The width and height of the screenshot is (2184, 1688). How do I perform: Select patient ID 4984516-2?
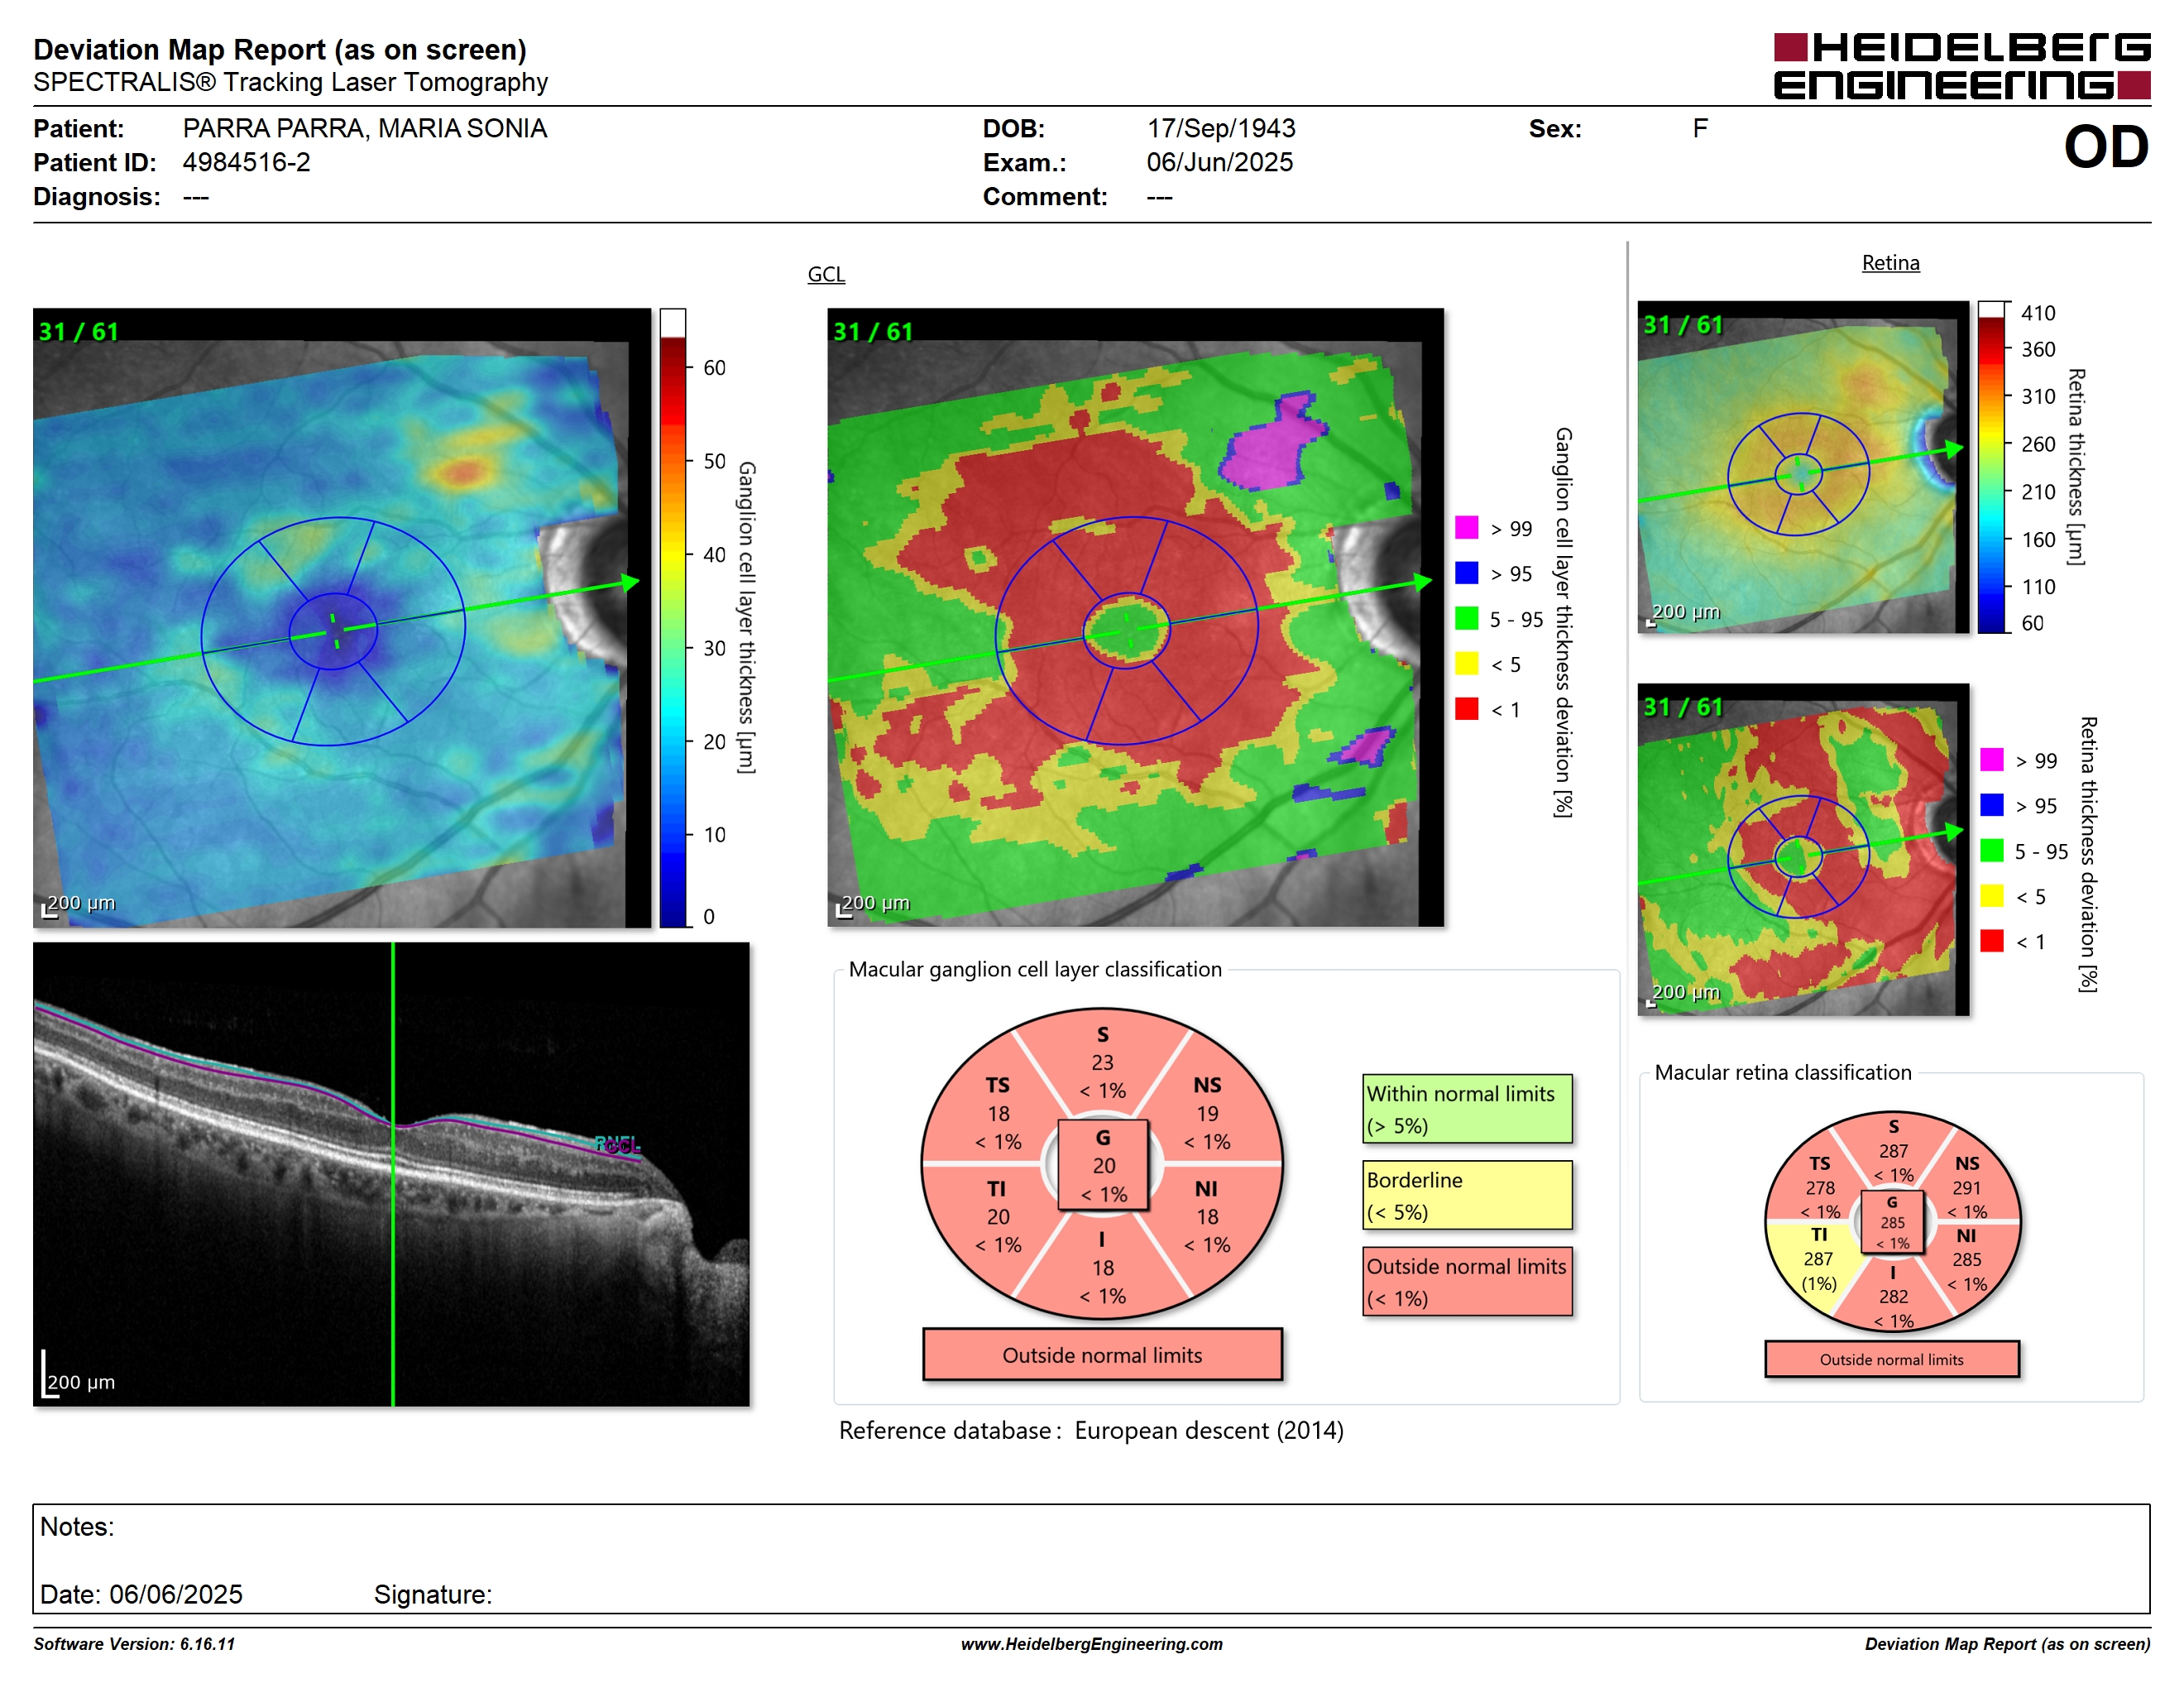click(x=246, y=162)
